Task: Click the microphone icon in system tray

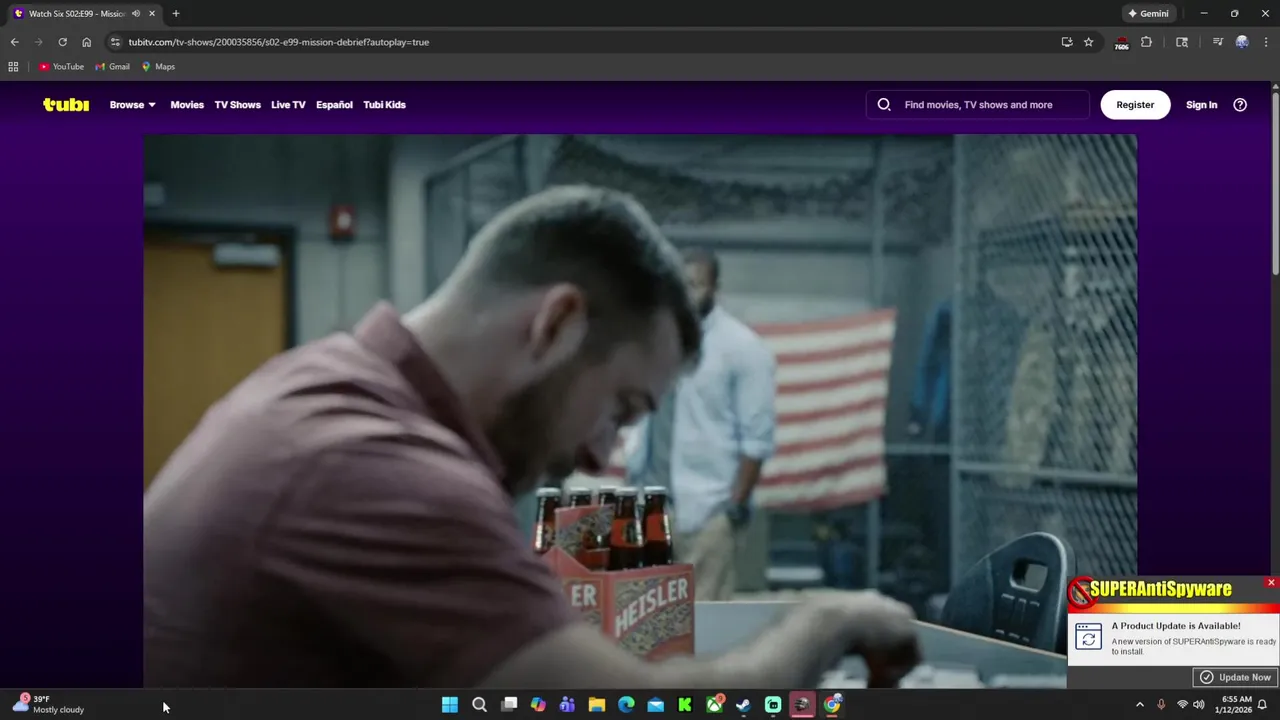Action: 1161,705
